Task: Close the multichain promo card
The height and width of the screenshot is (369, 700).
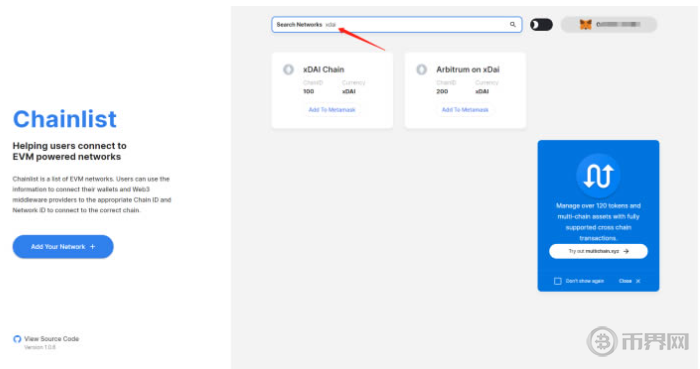Action: (x=629, y=281)
